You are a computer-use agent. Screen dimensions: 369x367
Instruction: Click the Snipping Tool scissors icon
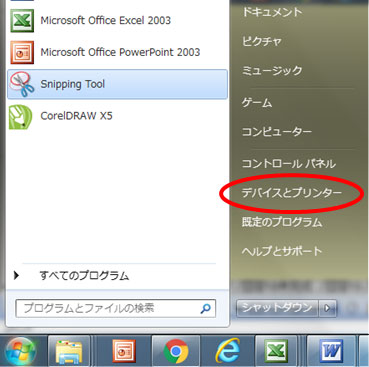click(x=22, y=84)
